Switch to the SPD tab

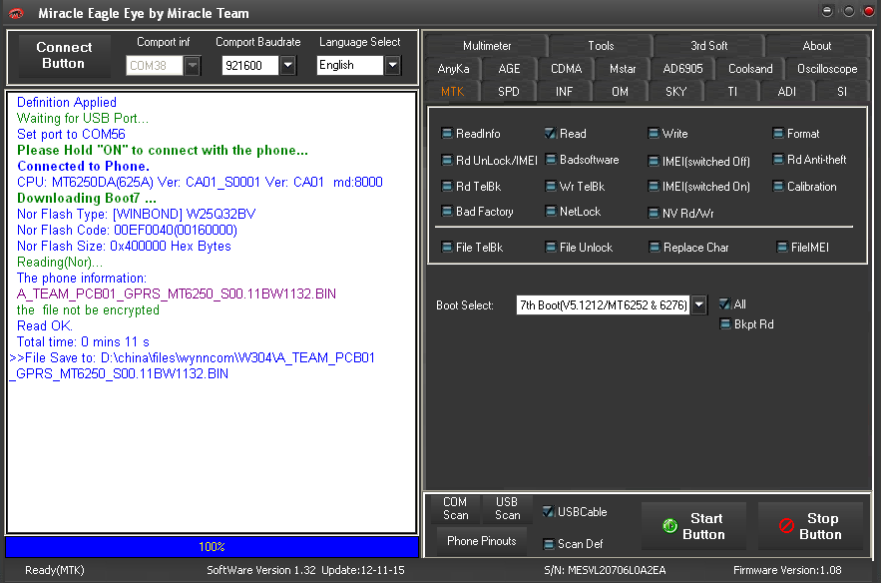click(x=508, y=92)
